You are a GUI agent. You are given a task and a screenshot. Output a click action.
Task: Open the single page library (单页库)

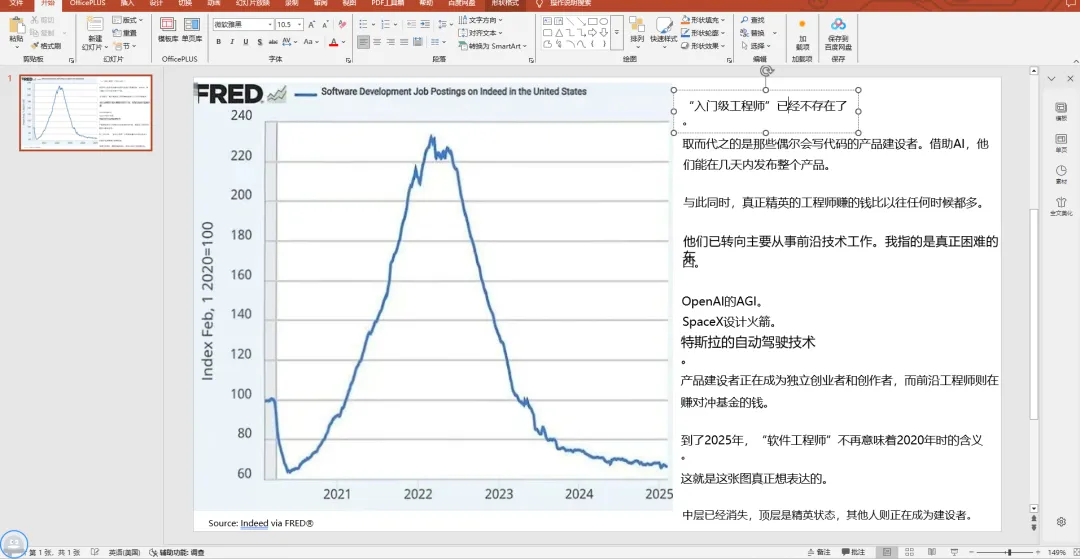(191, 31)
